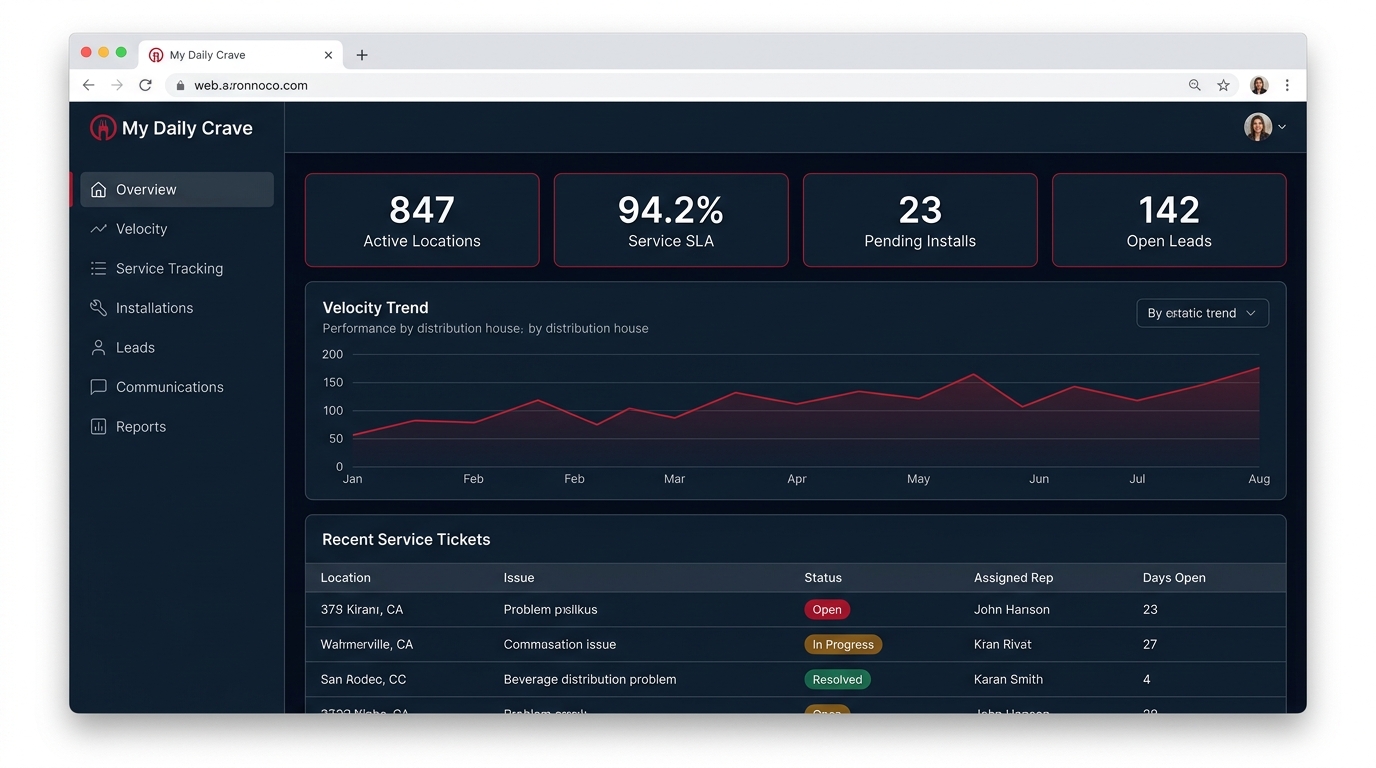Screen dimensions: 1376x768
Task: Click the Recent Service Tickets heading
Action: pos(406,540)
